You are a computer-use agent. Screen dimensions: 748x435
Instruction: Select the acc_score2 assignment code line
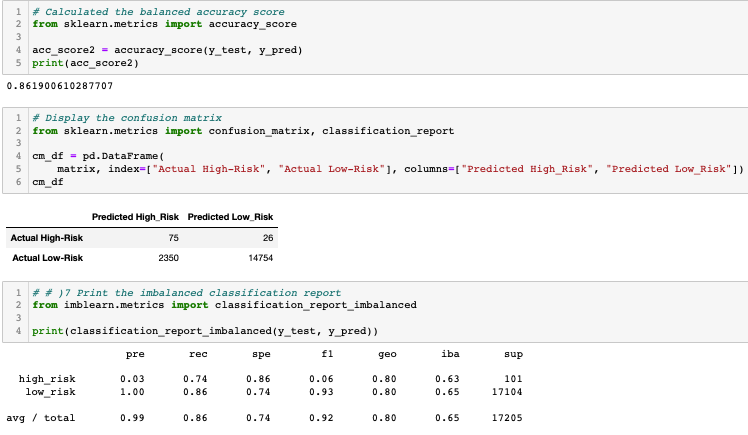(167, 50)
